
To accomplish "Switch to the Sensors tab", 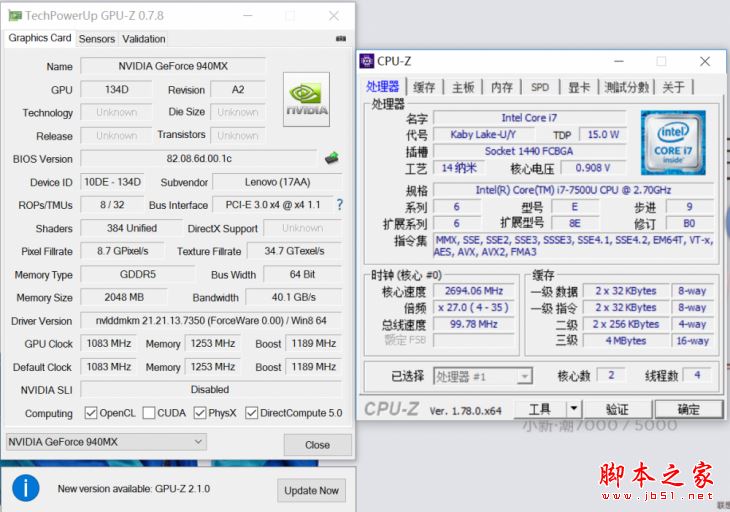I will [x=97, y=39].
